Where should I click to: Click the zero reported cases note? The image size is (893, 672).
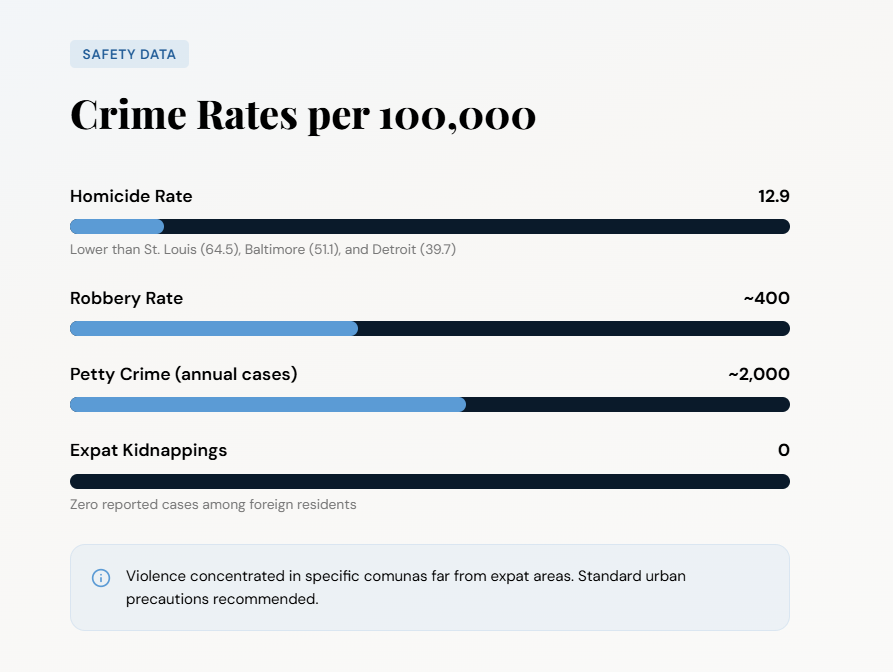[x=213, y=504]
